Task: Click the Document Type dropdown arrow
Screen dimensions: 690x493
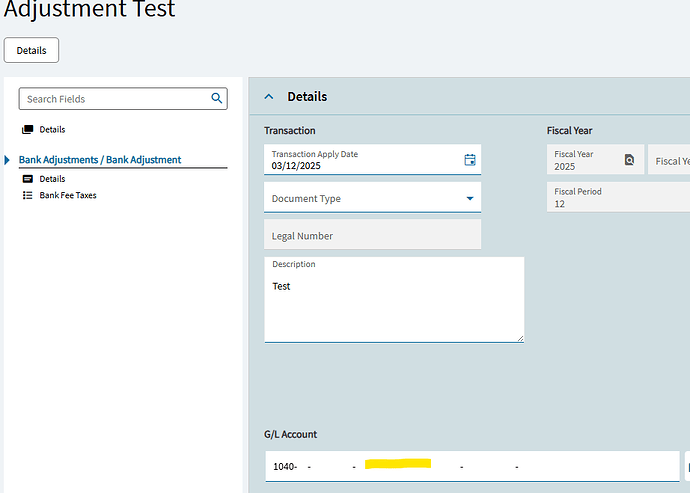Action: (470, 199)
